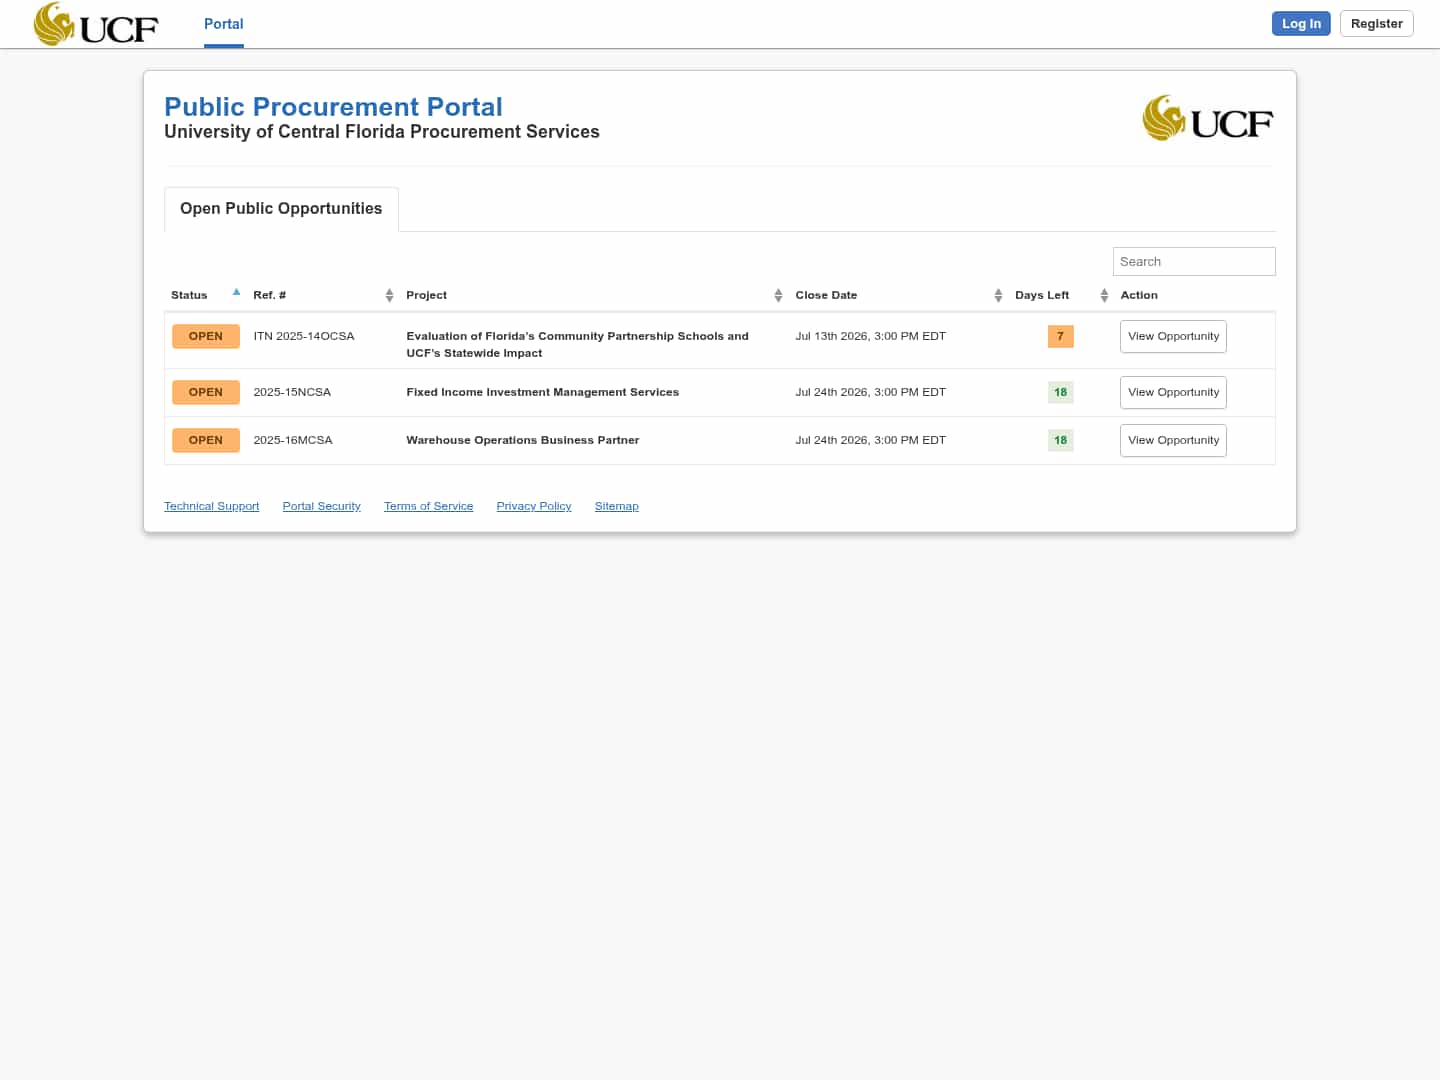
Task: Click the Terms of Service link
Action: 429,506
